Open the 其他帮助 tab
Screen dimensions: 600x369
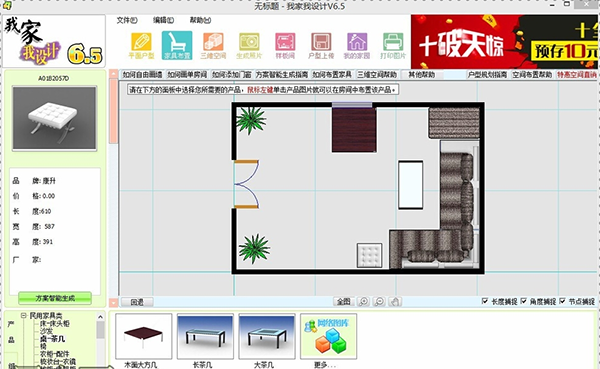click(422, 75)
